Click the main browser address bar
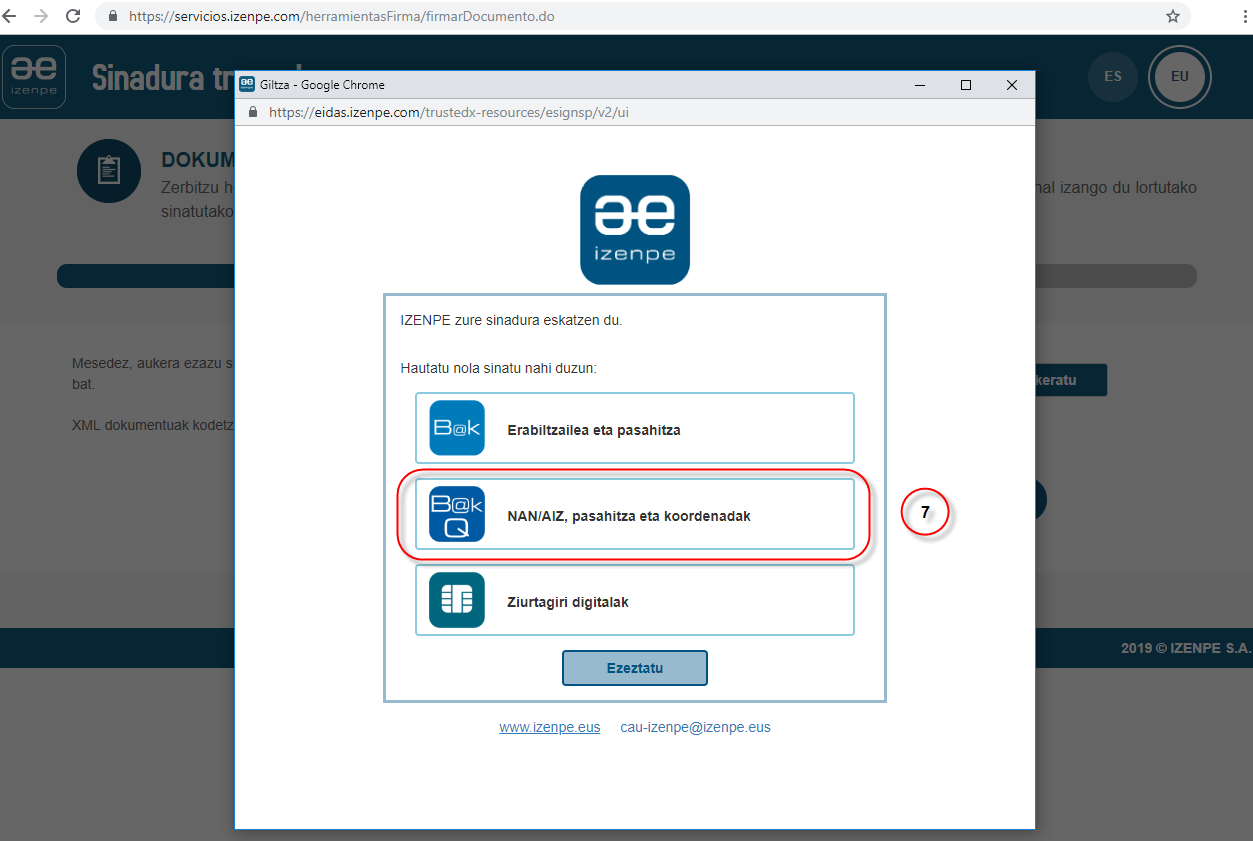Image resolution: width=1253 pixels, height=841 pixels. [x=600, y=16]
